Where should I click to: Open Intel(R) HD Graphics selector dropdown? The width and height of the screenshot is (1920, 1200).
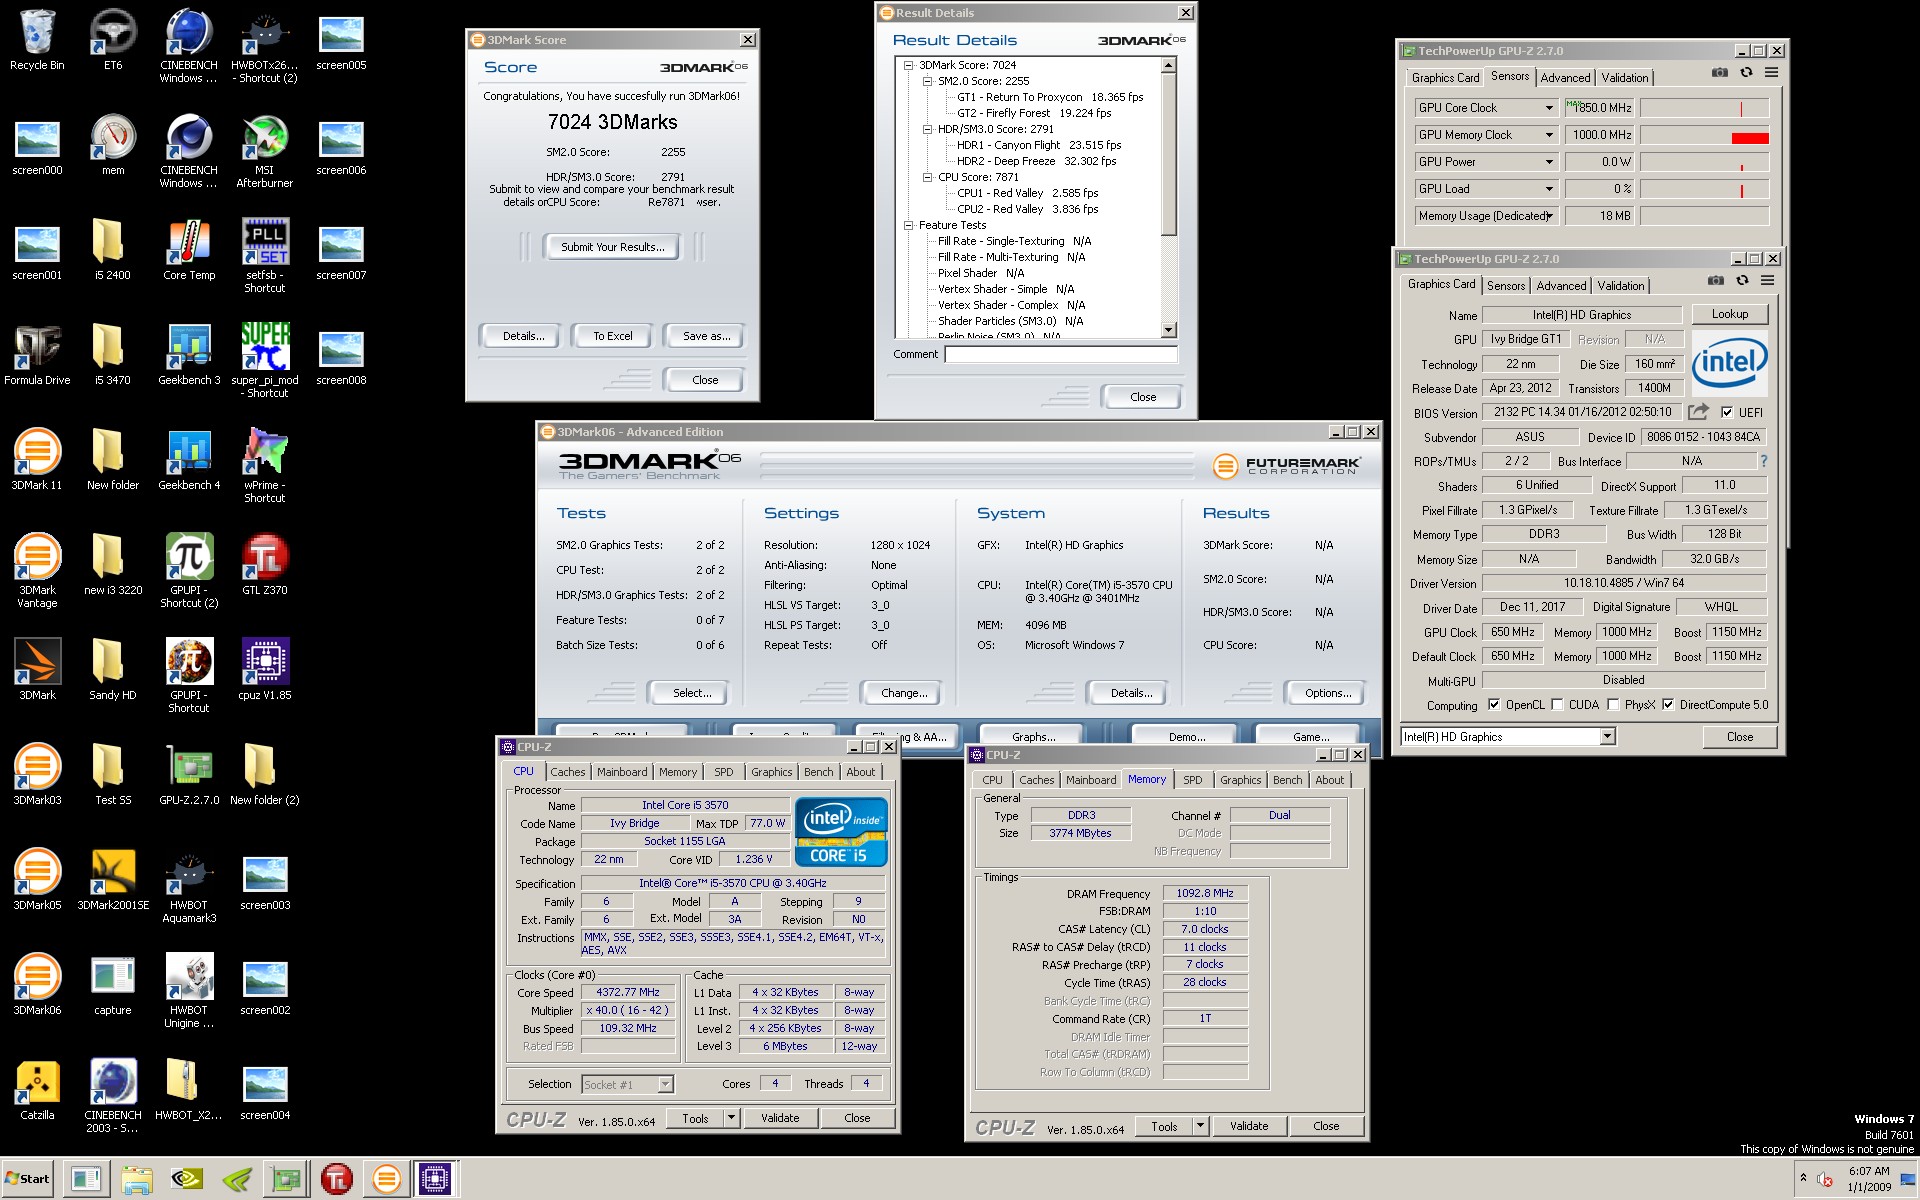coord(1607,737)
